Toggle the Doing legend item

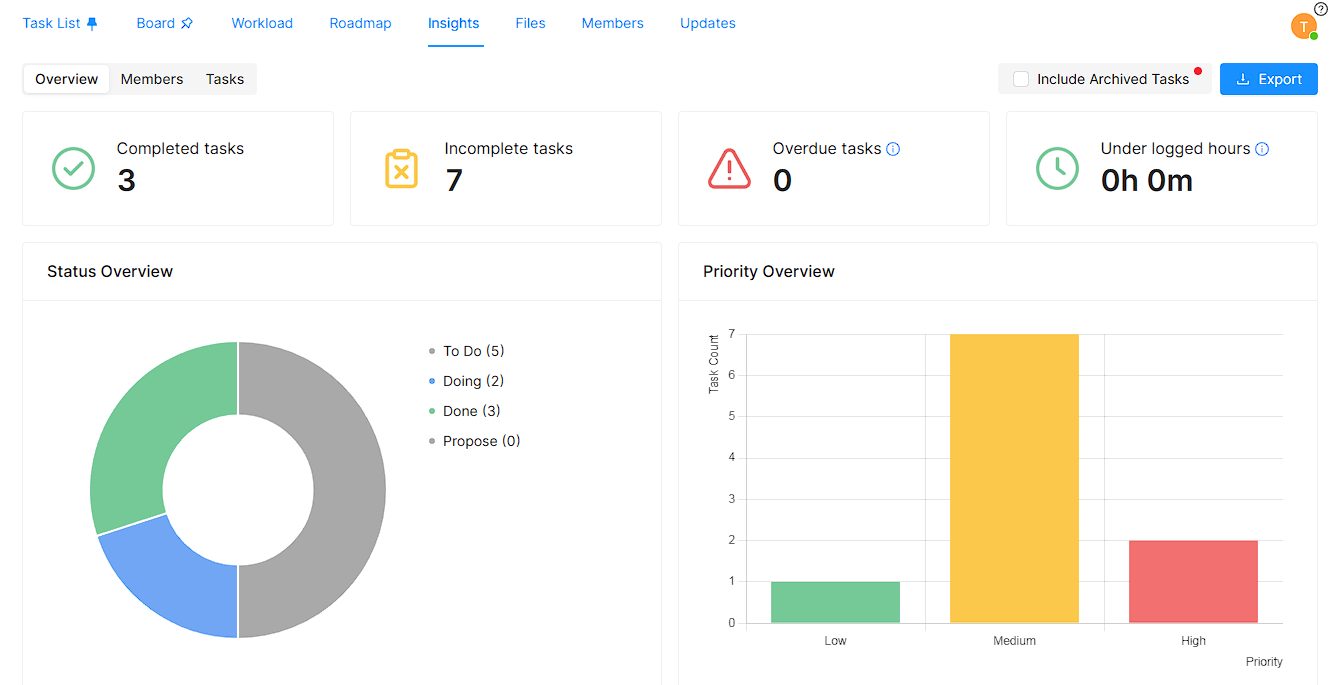click(473, 381)
